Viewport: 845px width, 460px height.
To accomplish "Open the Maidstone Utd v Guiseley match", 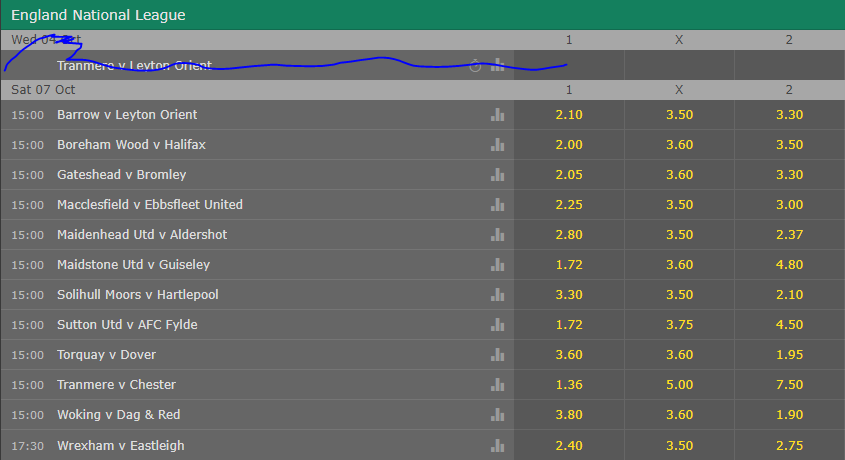I will coord(134,264).
